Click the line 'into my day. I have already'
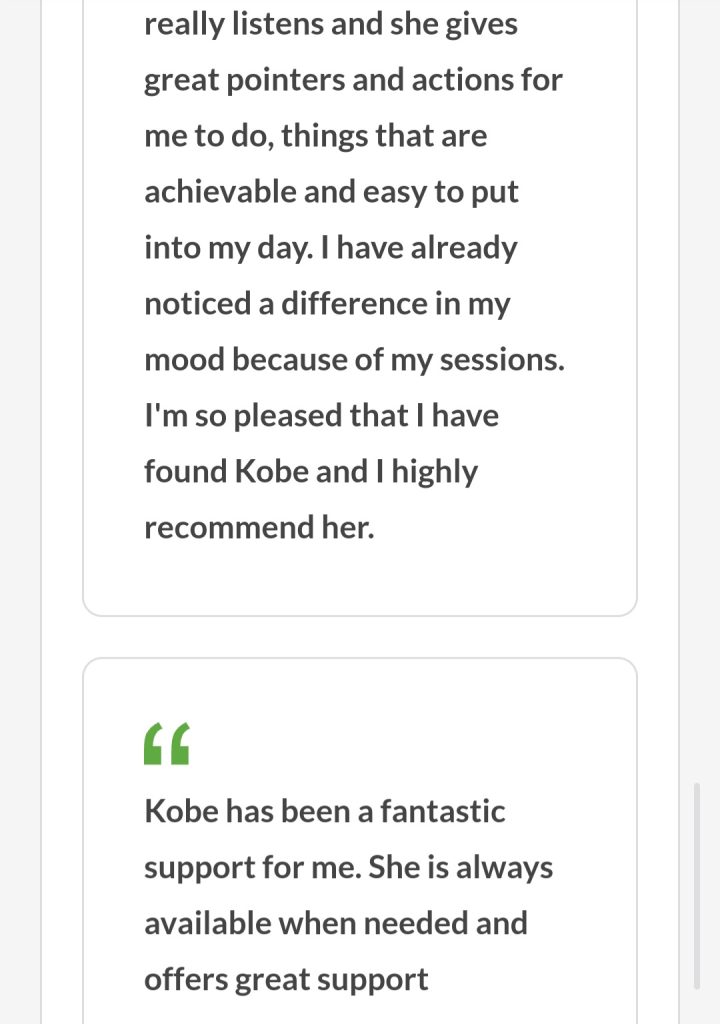 point(330,248)
